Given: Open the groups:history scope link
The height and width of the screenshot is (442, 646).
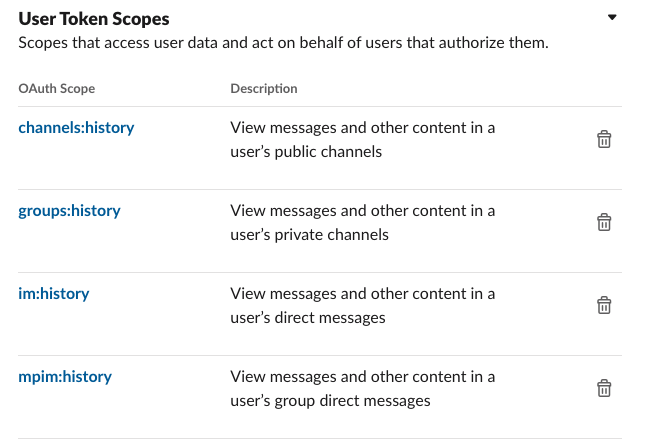Looking at the screenshot, I should coord(69,211).
